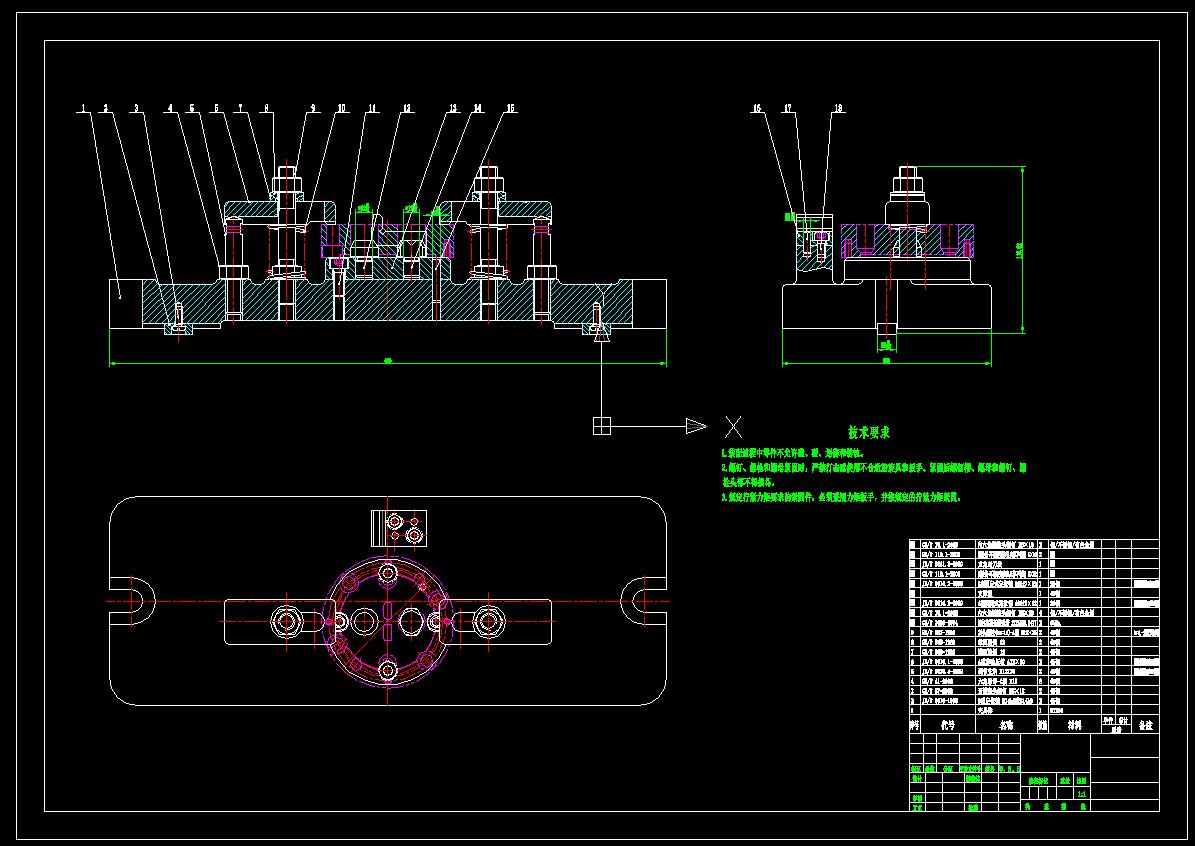Select part balloon number 7
1195x846 pixels.
pos(241,108)
